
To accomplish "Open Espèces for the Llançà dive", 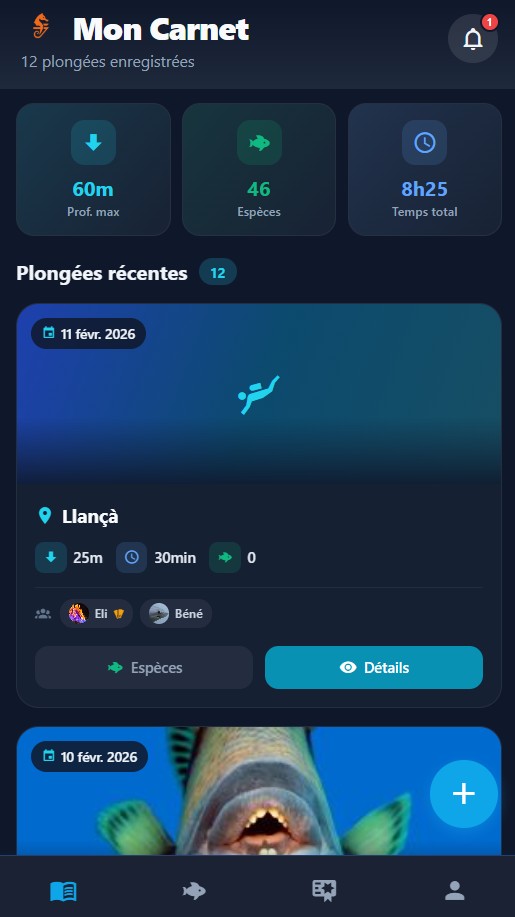I will point(144,667).
